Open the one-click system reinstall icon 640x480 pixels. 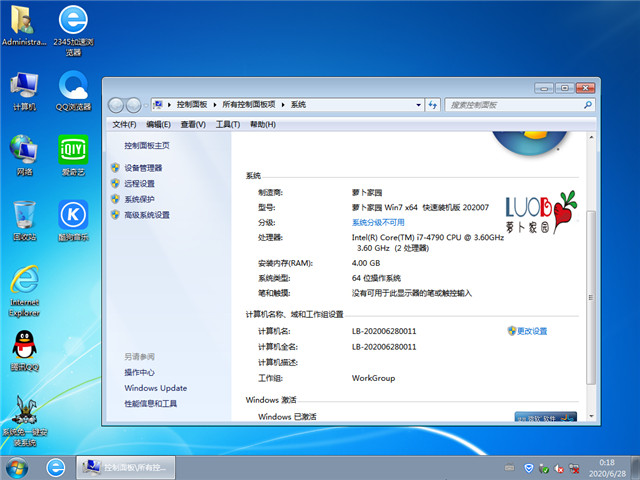tap(24, 420)
